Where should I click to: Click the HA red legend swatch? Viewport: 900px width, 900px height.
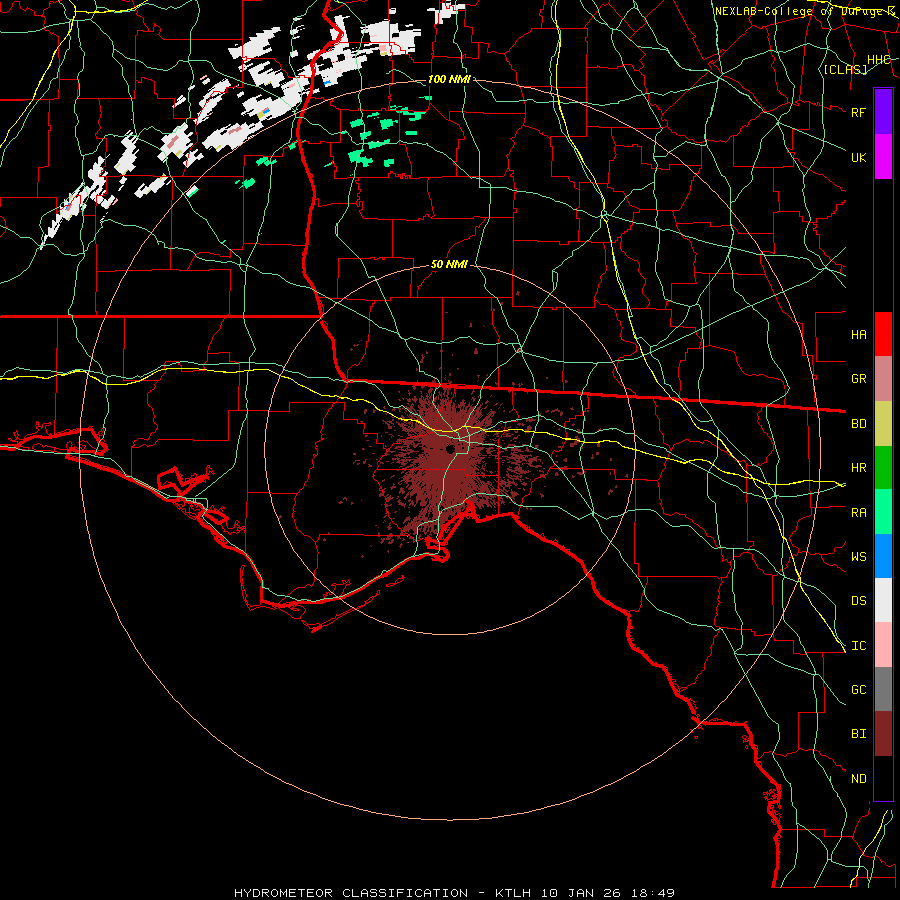click(x=883, y=334)
